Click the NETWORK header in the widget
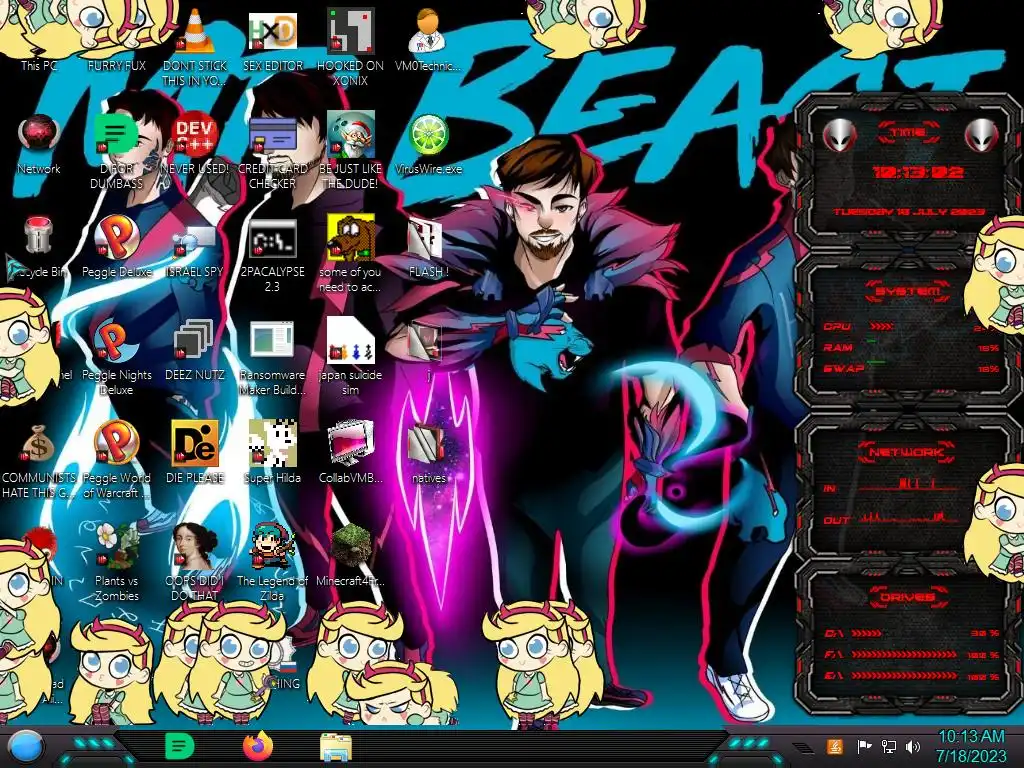Screen dimensions: 1024x768 [x=907, y=452]
